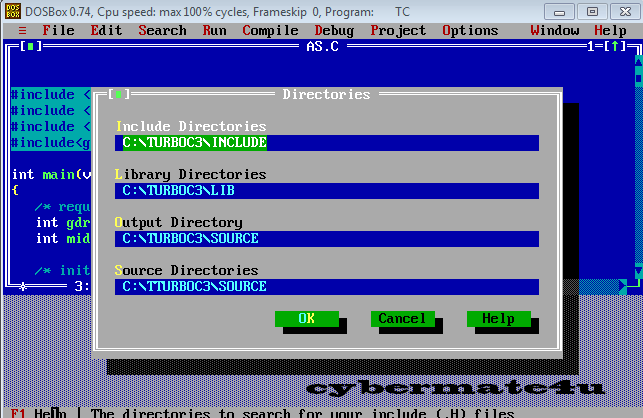Zoom the AS.C editor window arrow icon

point(615,46)
